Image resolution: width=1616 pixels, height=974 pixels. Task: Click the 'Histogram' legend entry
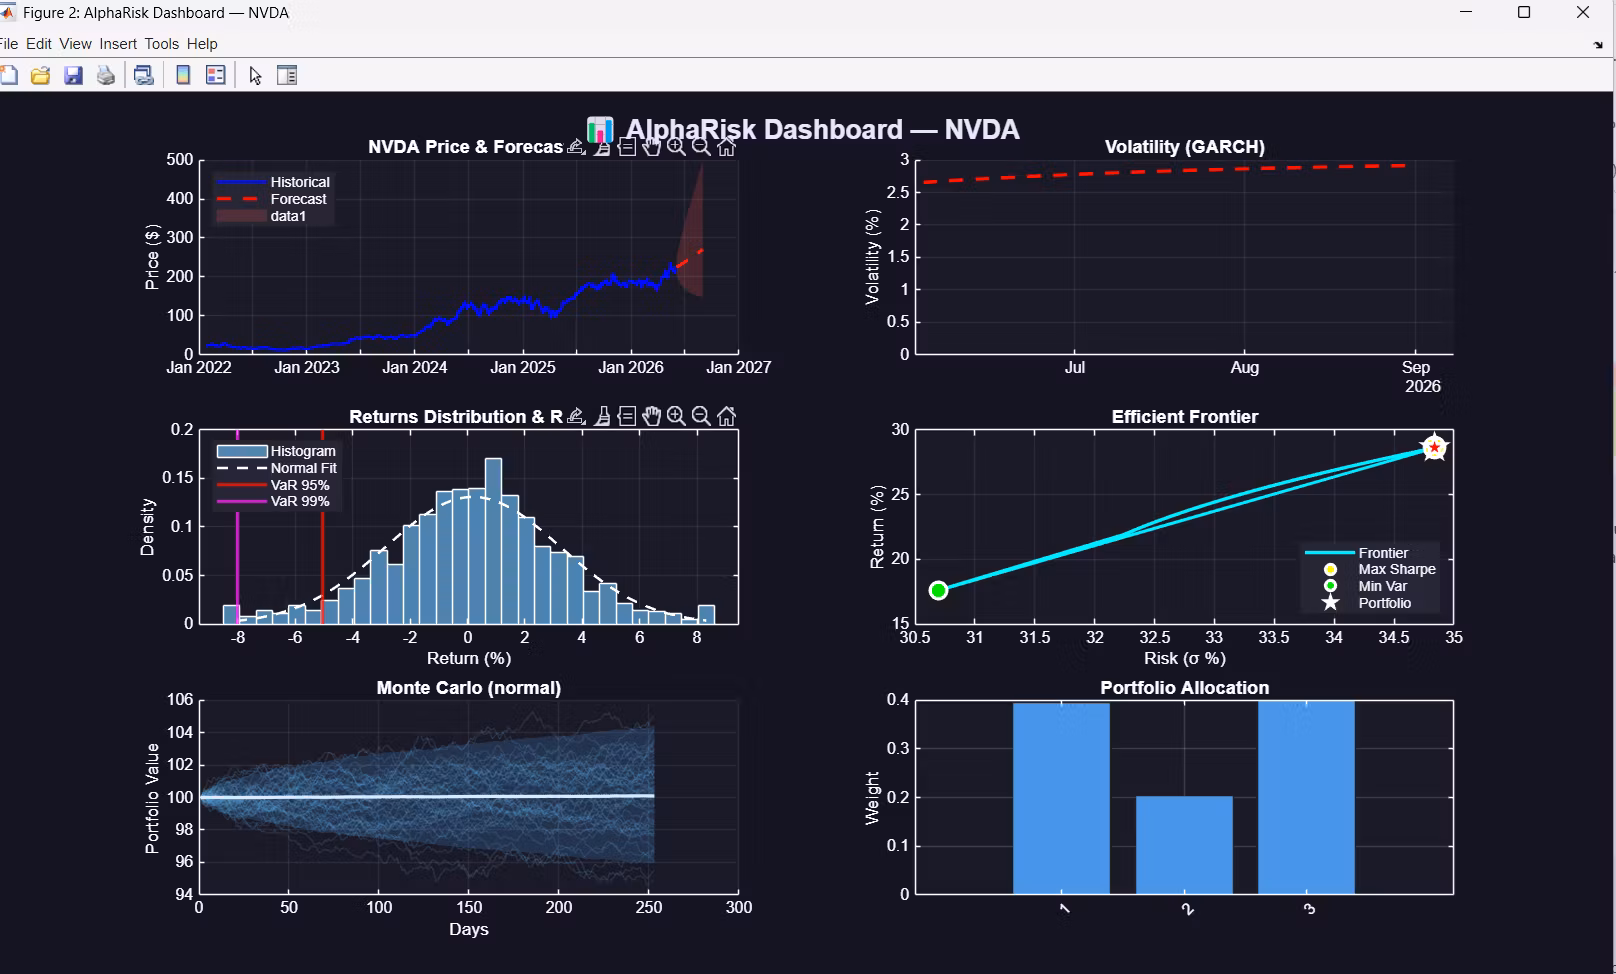(x=303, y=451)
